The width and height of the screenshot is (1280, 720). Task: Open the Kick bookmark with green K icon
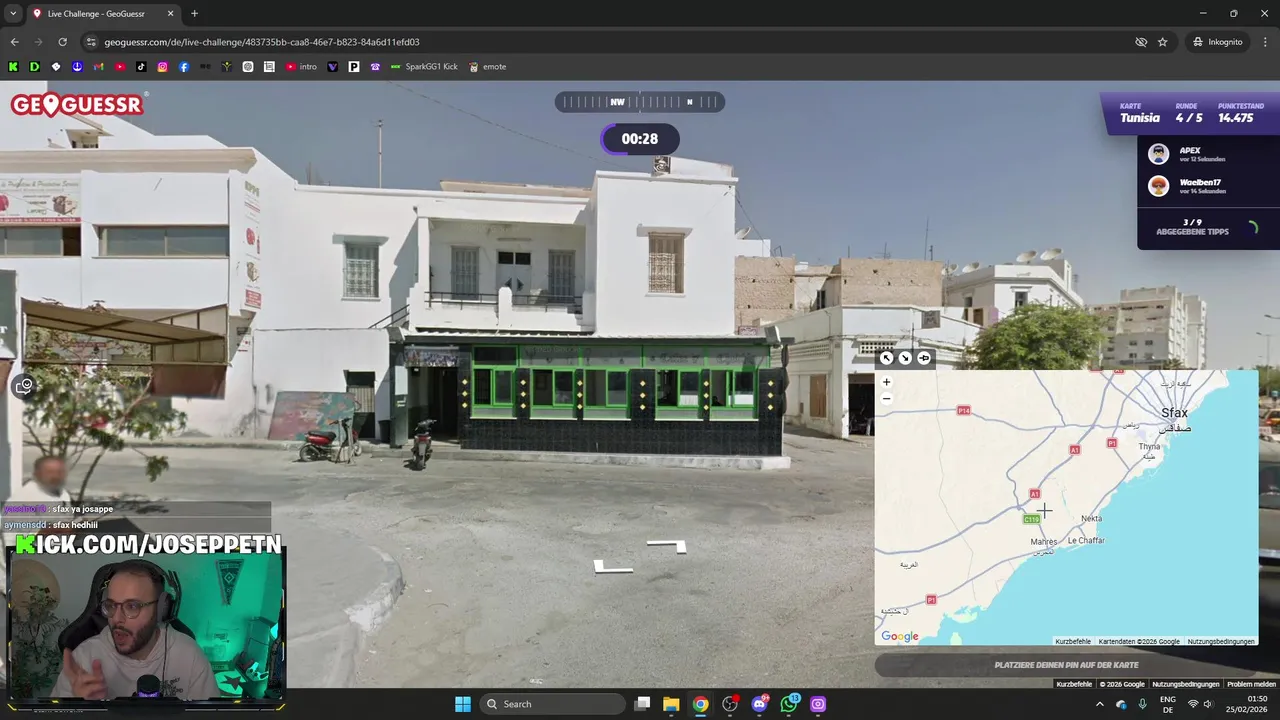(13, 67)
